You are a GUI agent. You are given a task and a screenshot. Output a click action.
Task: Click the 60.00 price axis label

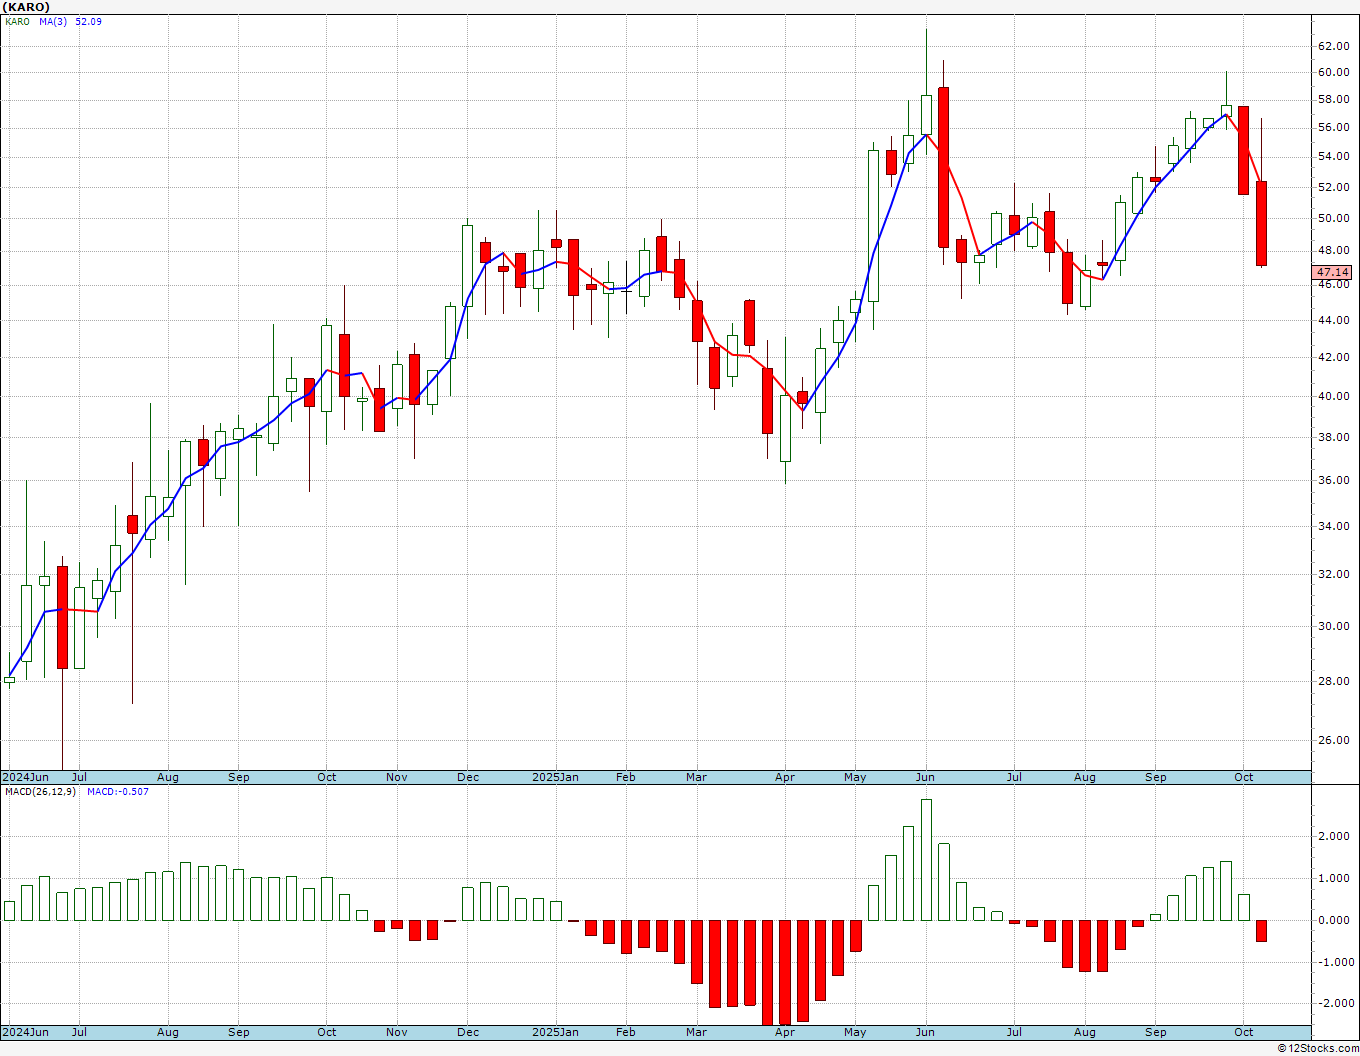coord(1333,72)
